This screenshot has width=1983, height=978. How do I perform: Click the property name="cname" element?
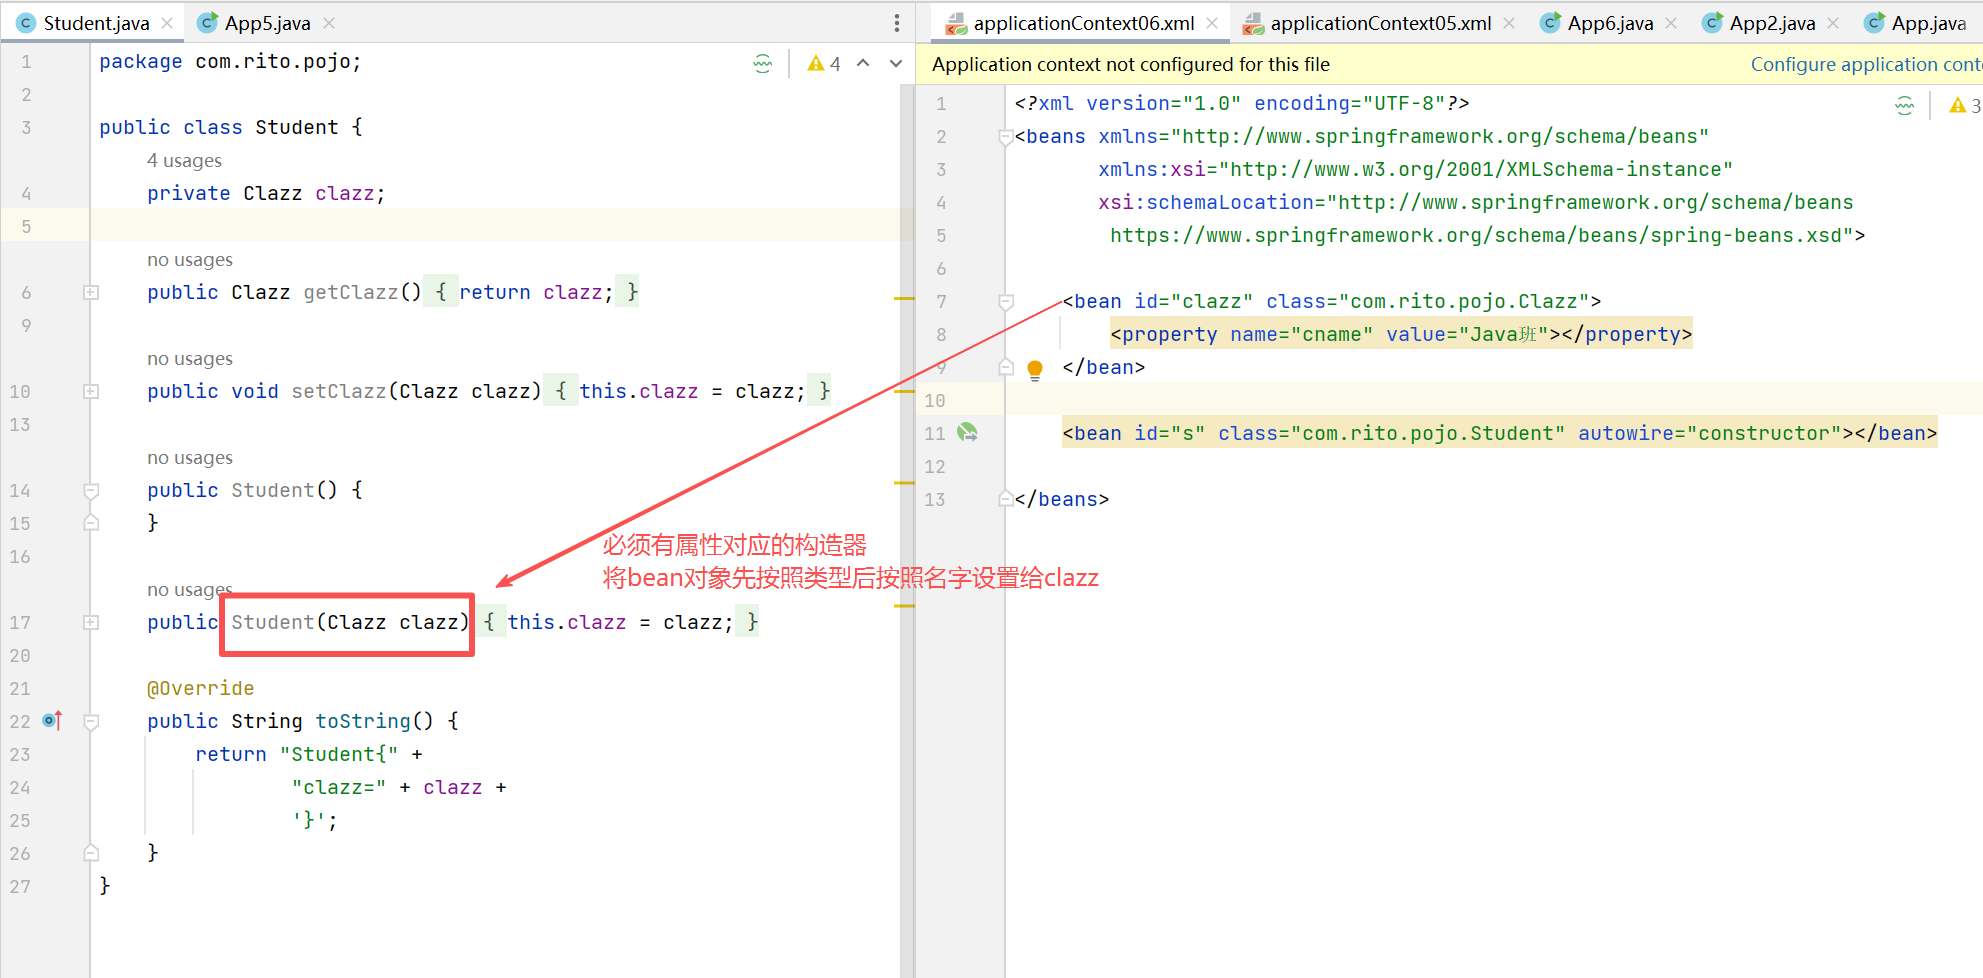1401,334
